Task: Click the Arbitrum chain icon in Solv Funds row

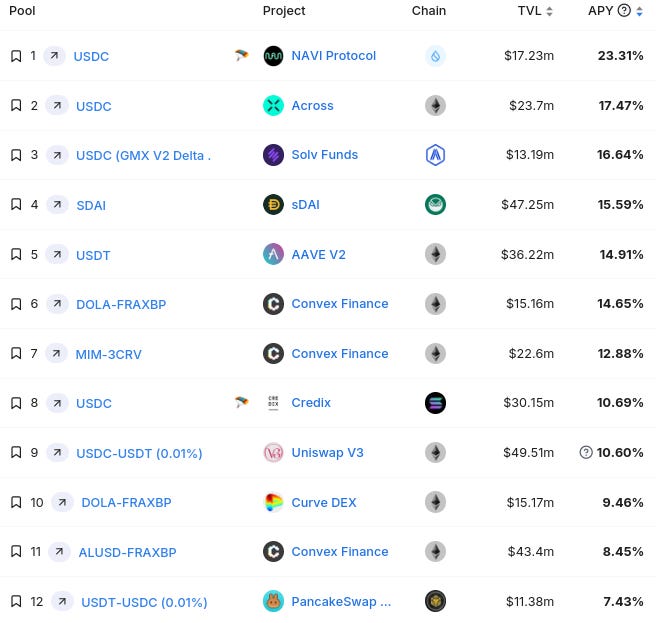Action: [x=435, y=155]
